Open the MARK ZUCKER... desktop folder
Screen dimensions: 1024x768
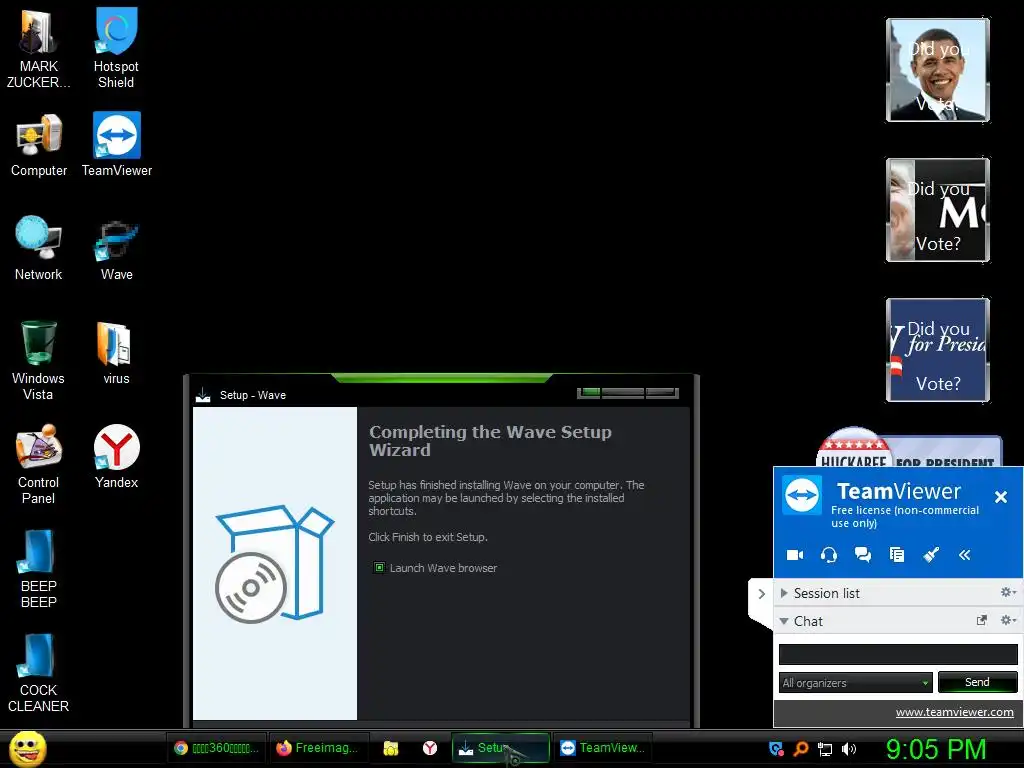[x=38, y=47]
